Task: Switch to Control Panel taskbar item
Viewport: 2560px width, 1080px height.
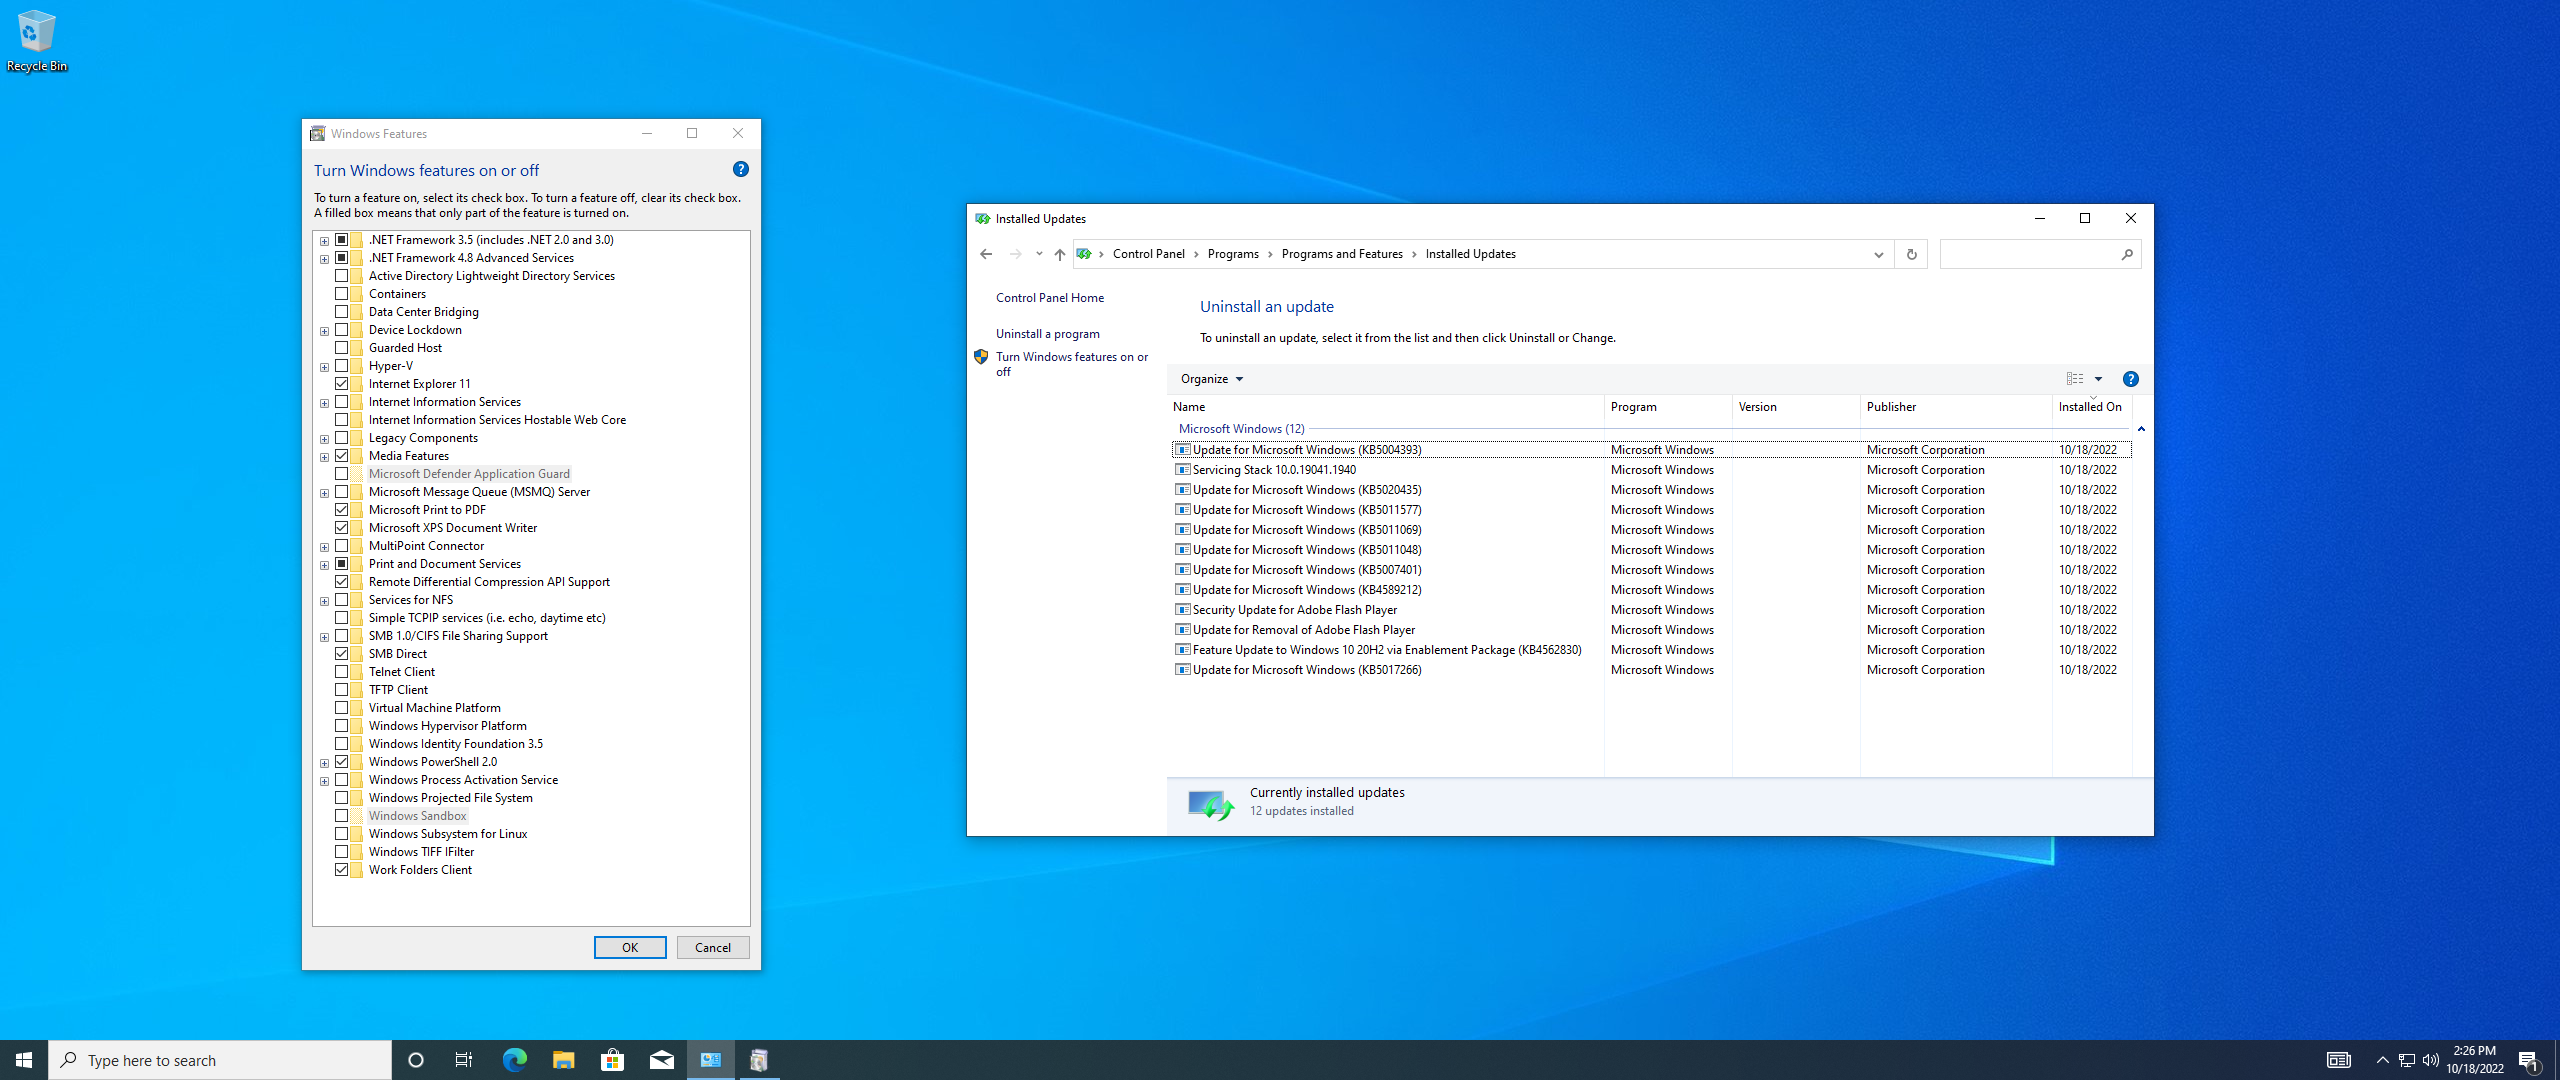Action: click(x=711, y=1060)
